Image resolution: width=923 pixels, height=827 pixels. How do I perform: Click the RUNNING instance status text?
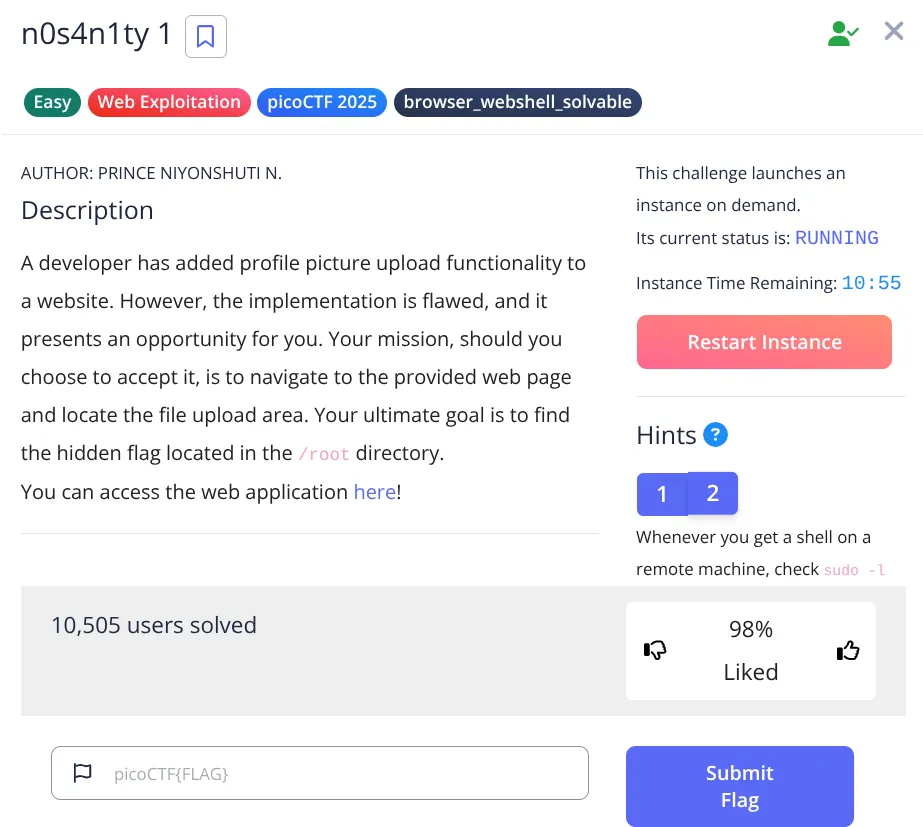click(838, 237)
